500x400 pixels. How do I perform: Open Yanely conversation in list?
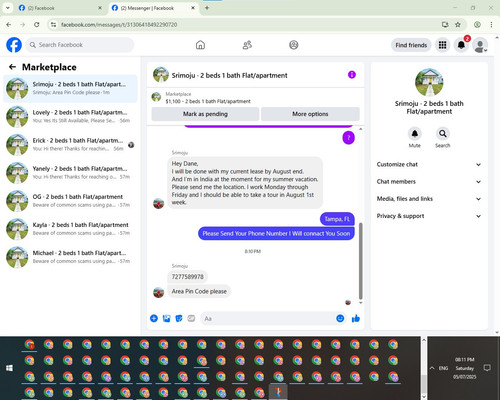pos(70,173)
